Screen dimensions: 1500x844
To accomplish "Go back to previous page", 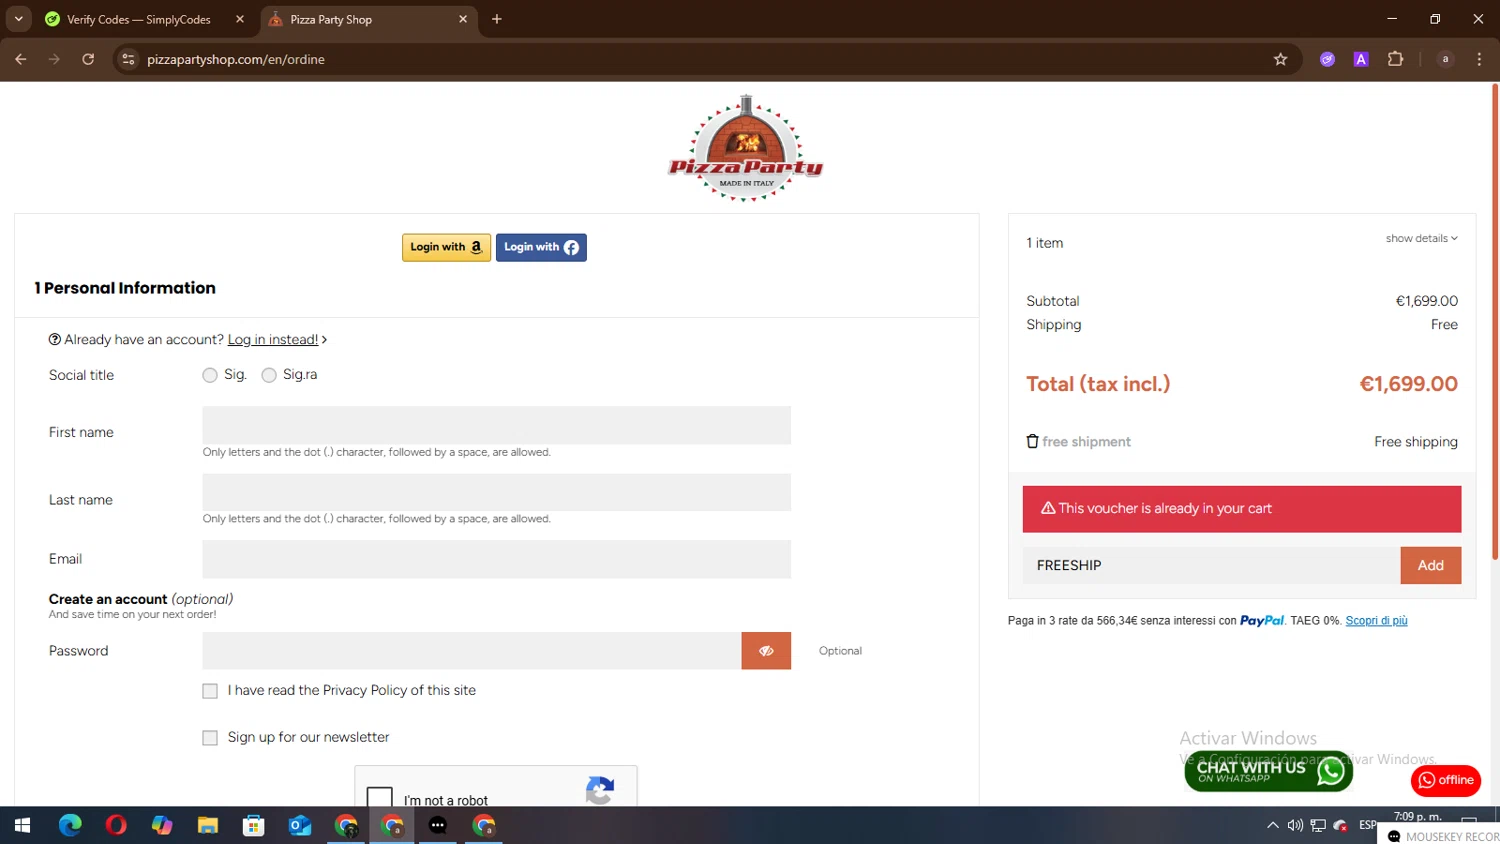I will [x=21, y=59].
